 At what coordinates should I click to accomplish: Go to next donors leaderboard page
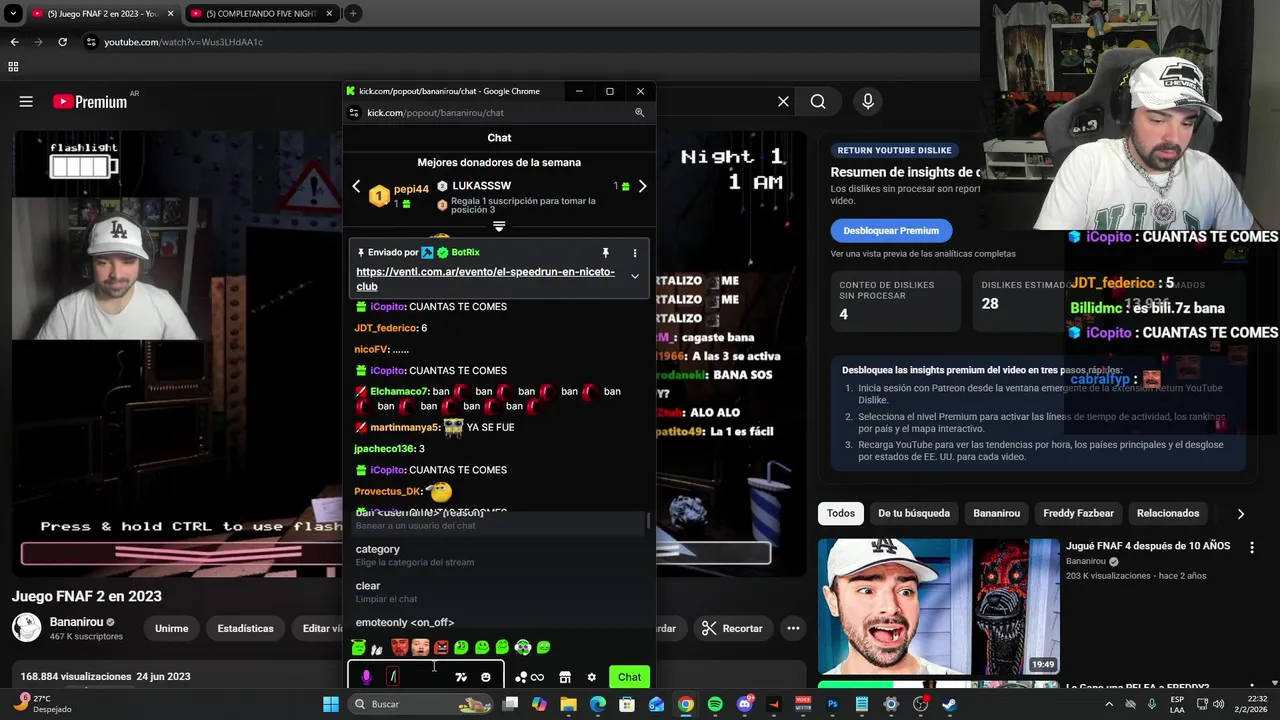coord(642,186)
